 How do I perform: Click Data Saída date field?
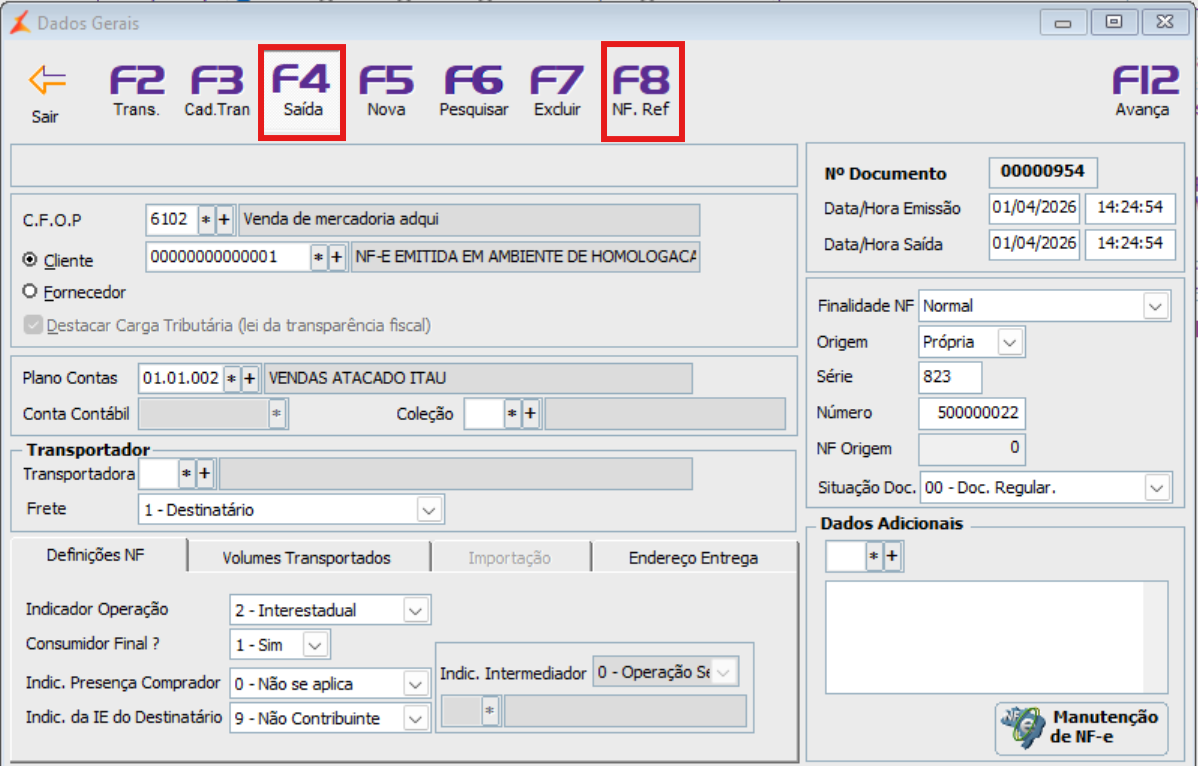click(x=1034, y=244)
